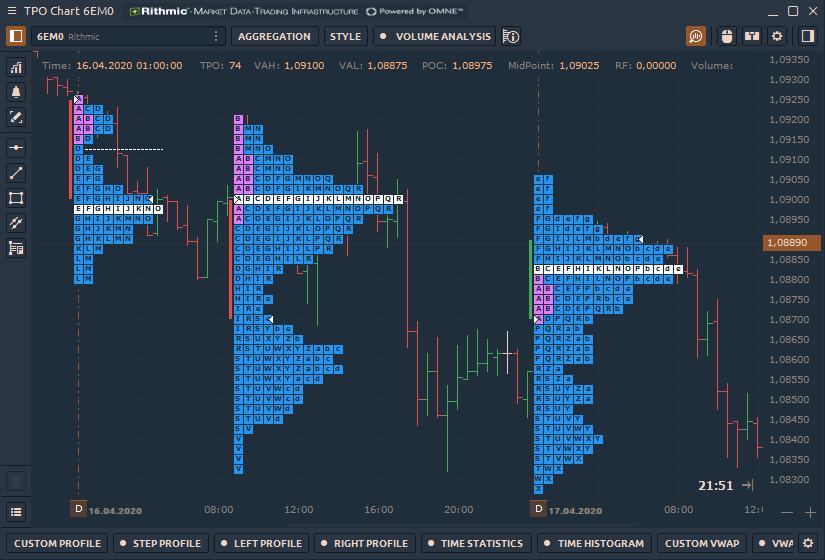
Task: Open the order entry panel icon
Action: coord(752,36)
